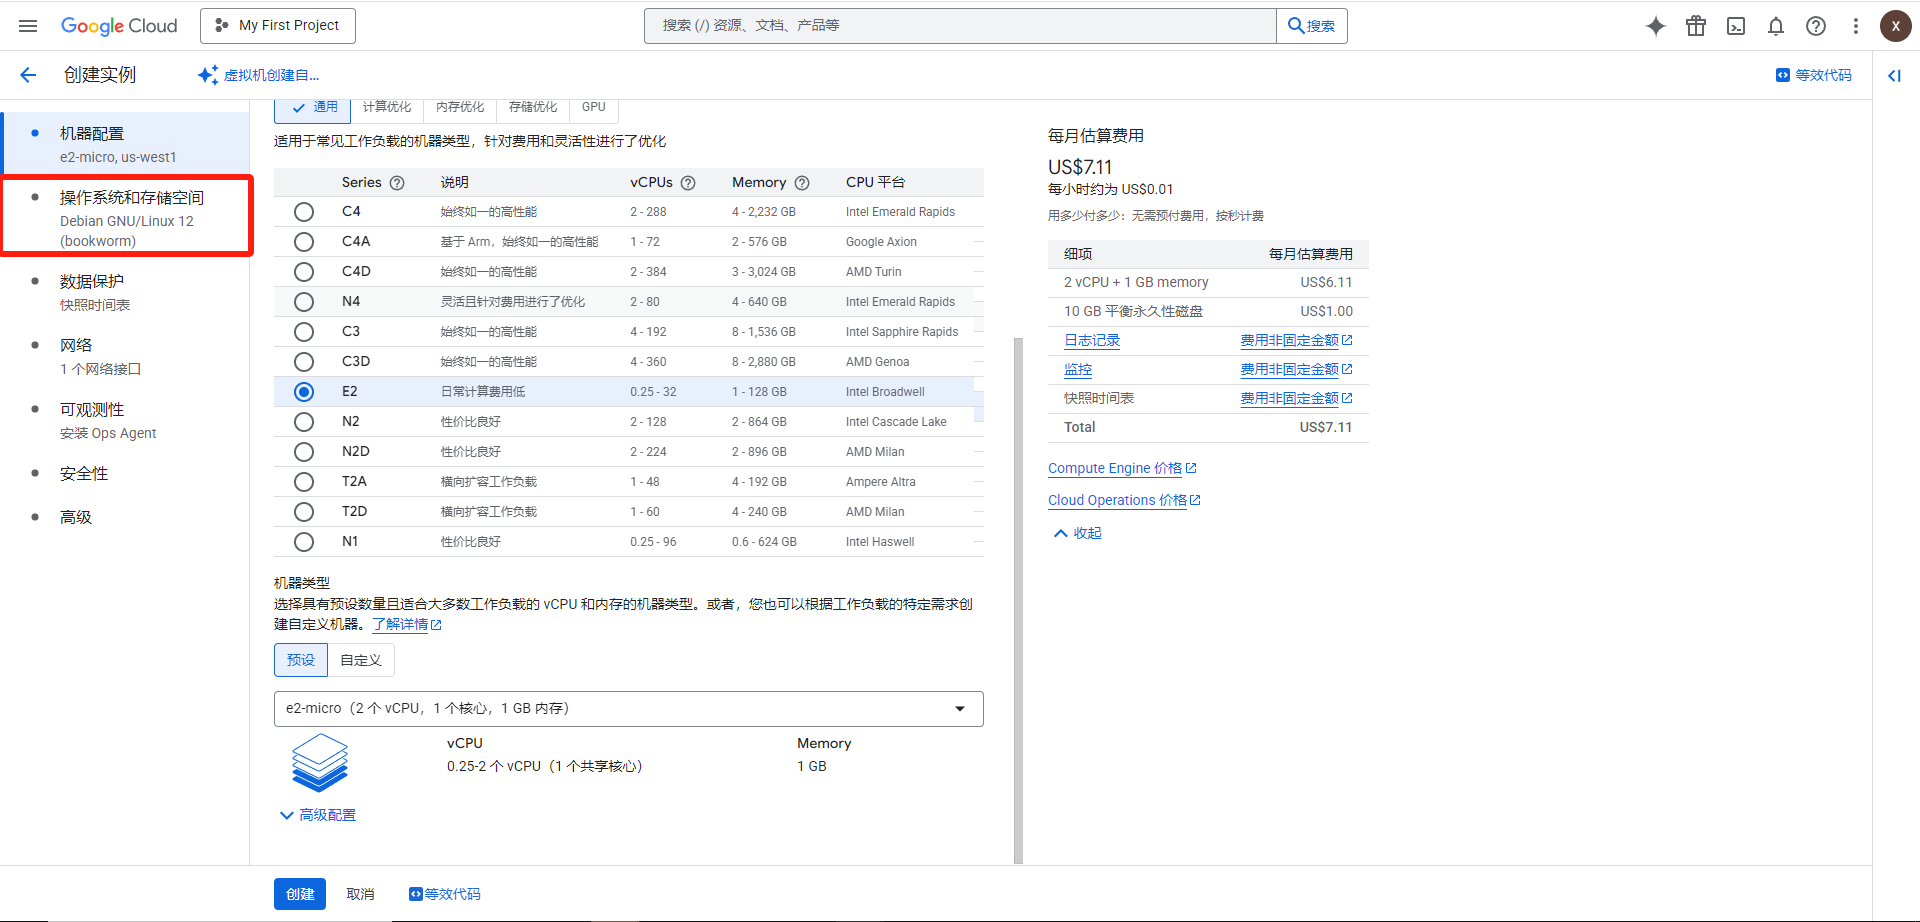Screen dimensions: 1920x922
Task: Click the vertical scrollbar of config pane
Action: (x=1018, y=600)
